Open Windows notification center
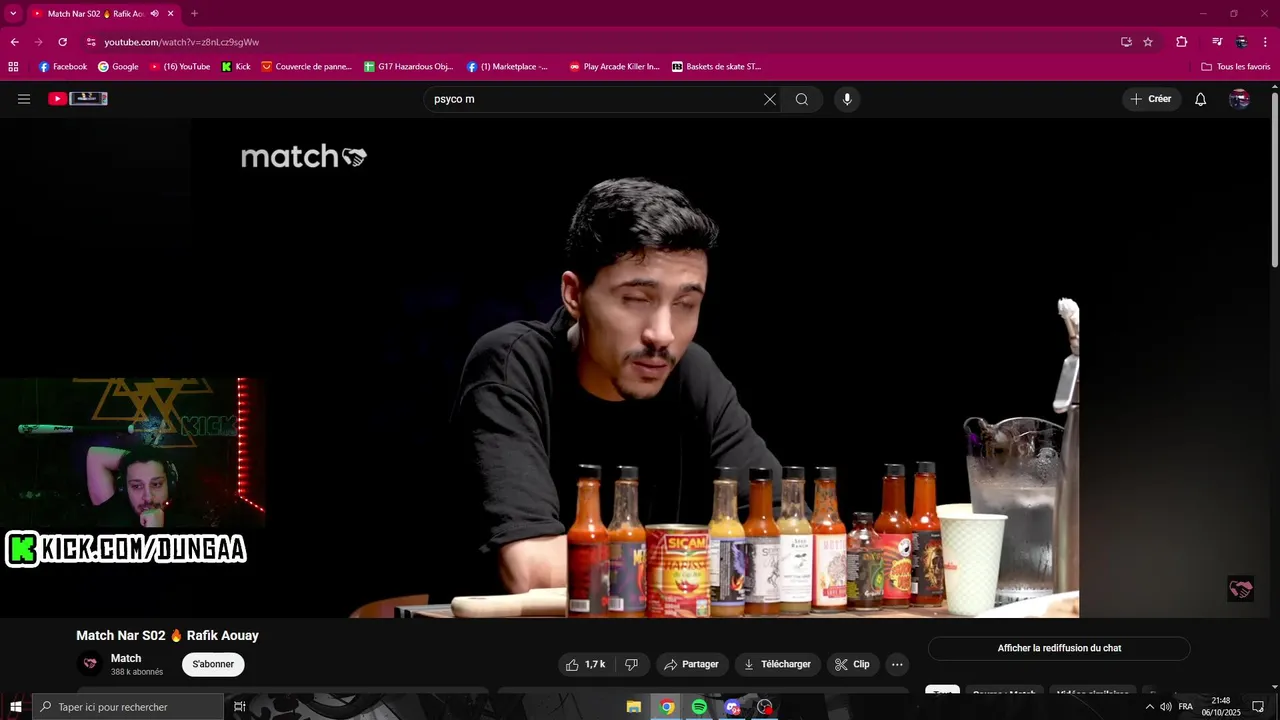The height and width of the screenshot is (720, 1280). click(1258, 707)
